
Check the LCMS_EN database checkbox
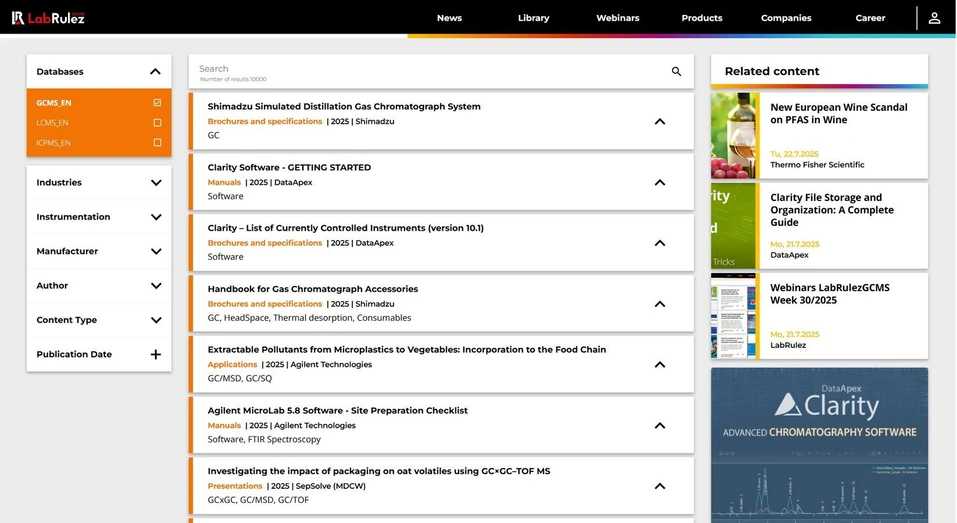[x=157, y=123]
